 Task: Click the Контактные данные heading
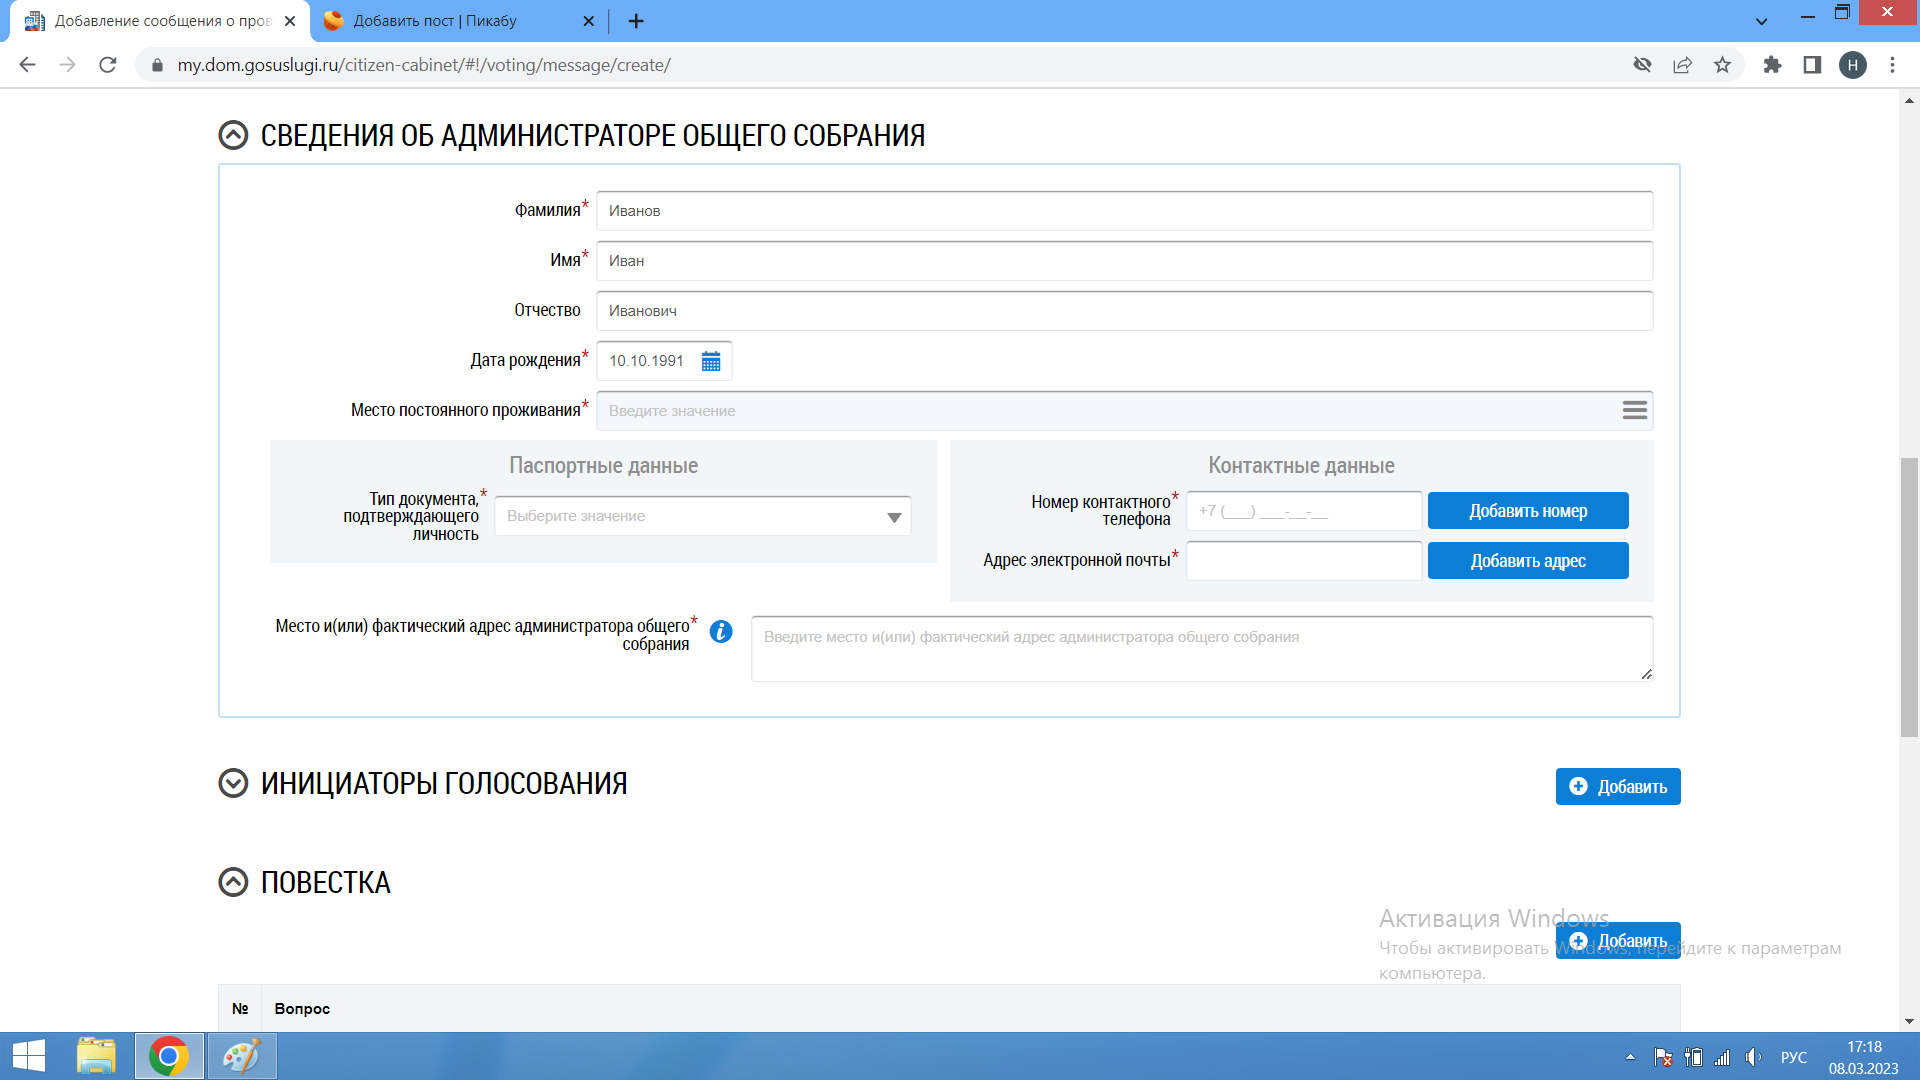point(1301,466)
